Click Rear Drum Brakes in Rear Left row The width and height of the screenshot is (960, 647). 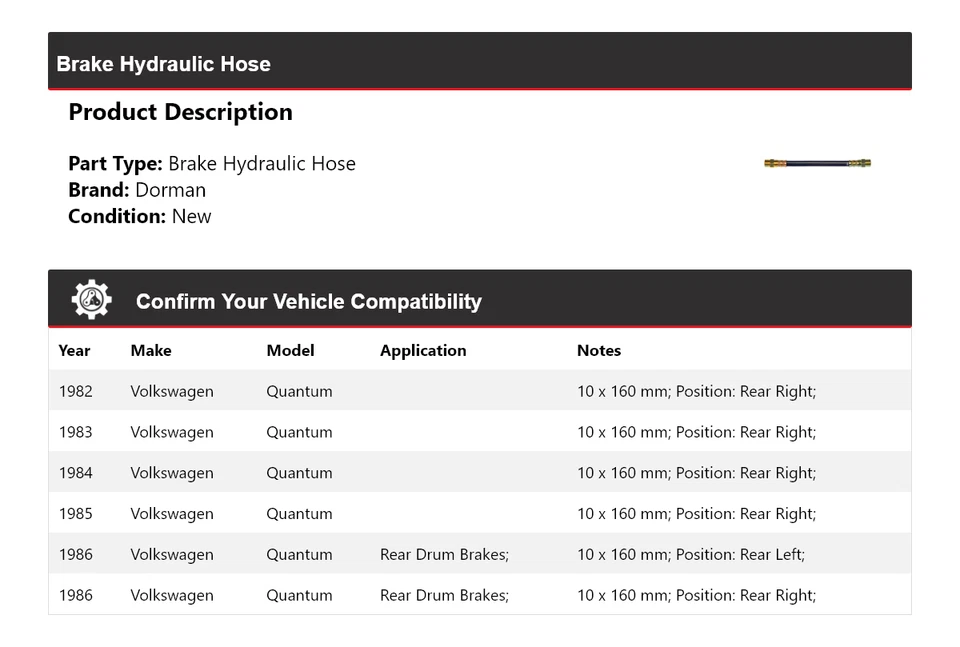coord(444,554)
